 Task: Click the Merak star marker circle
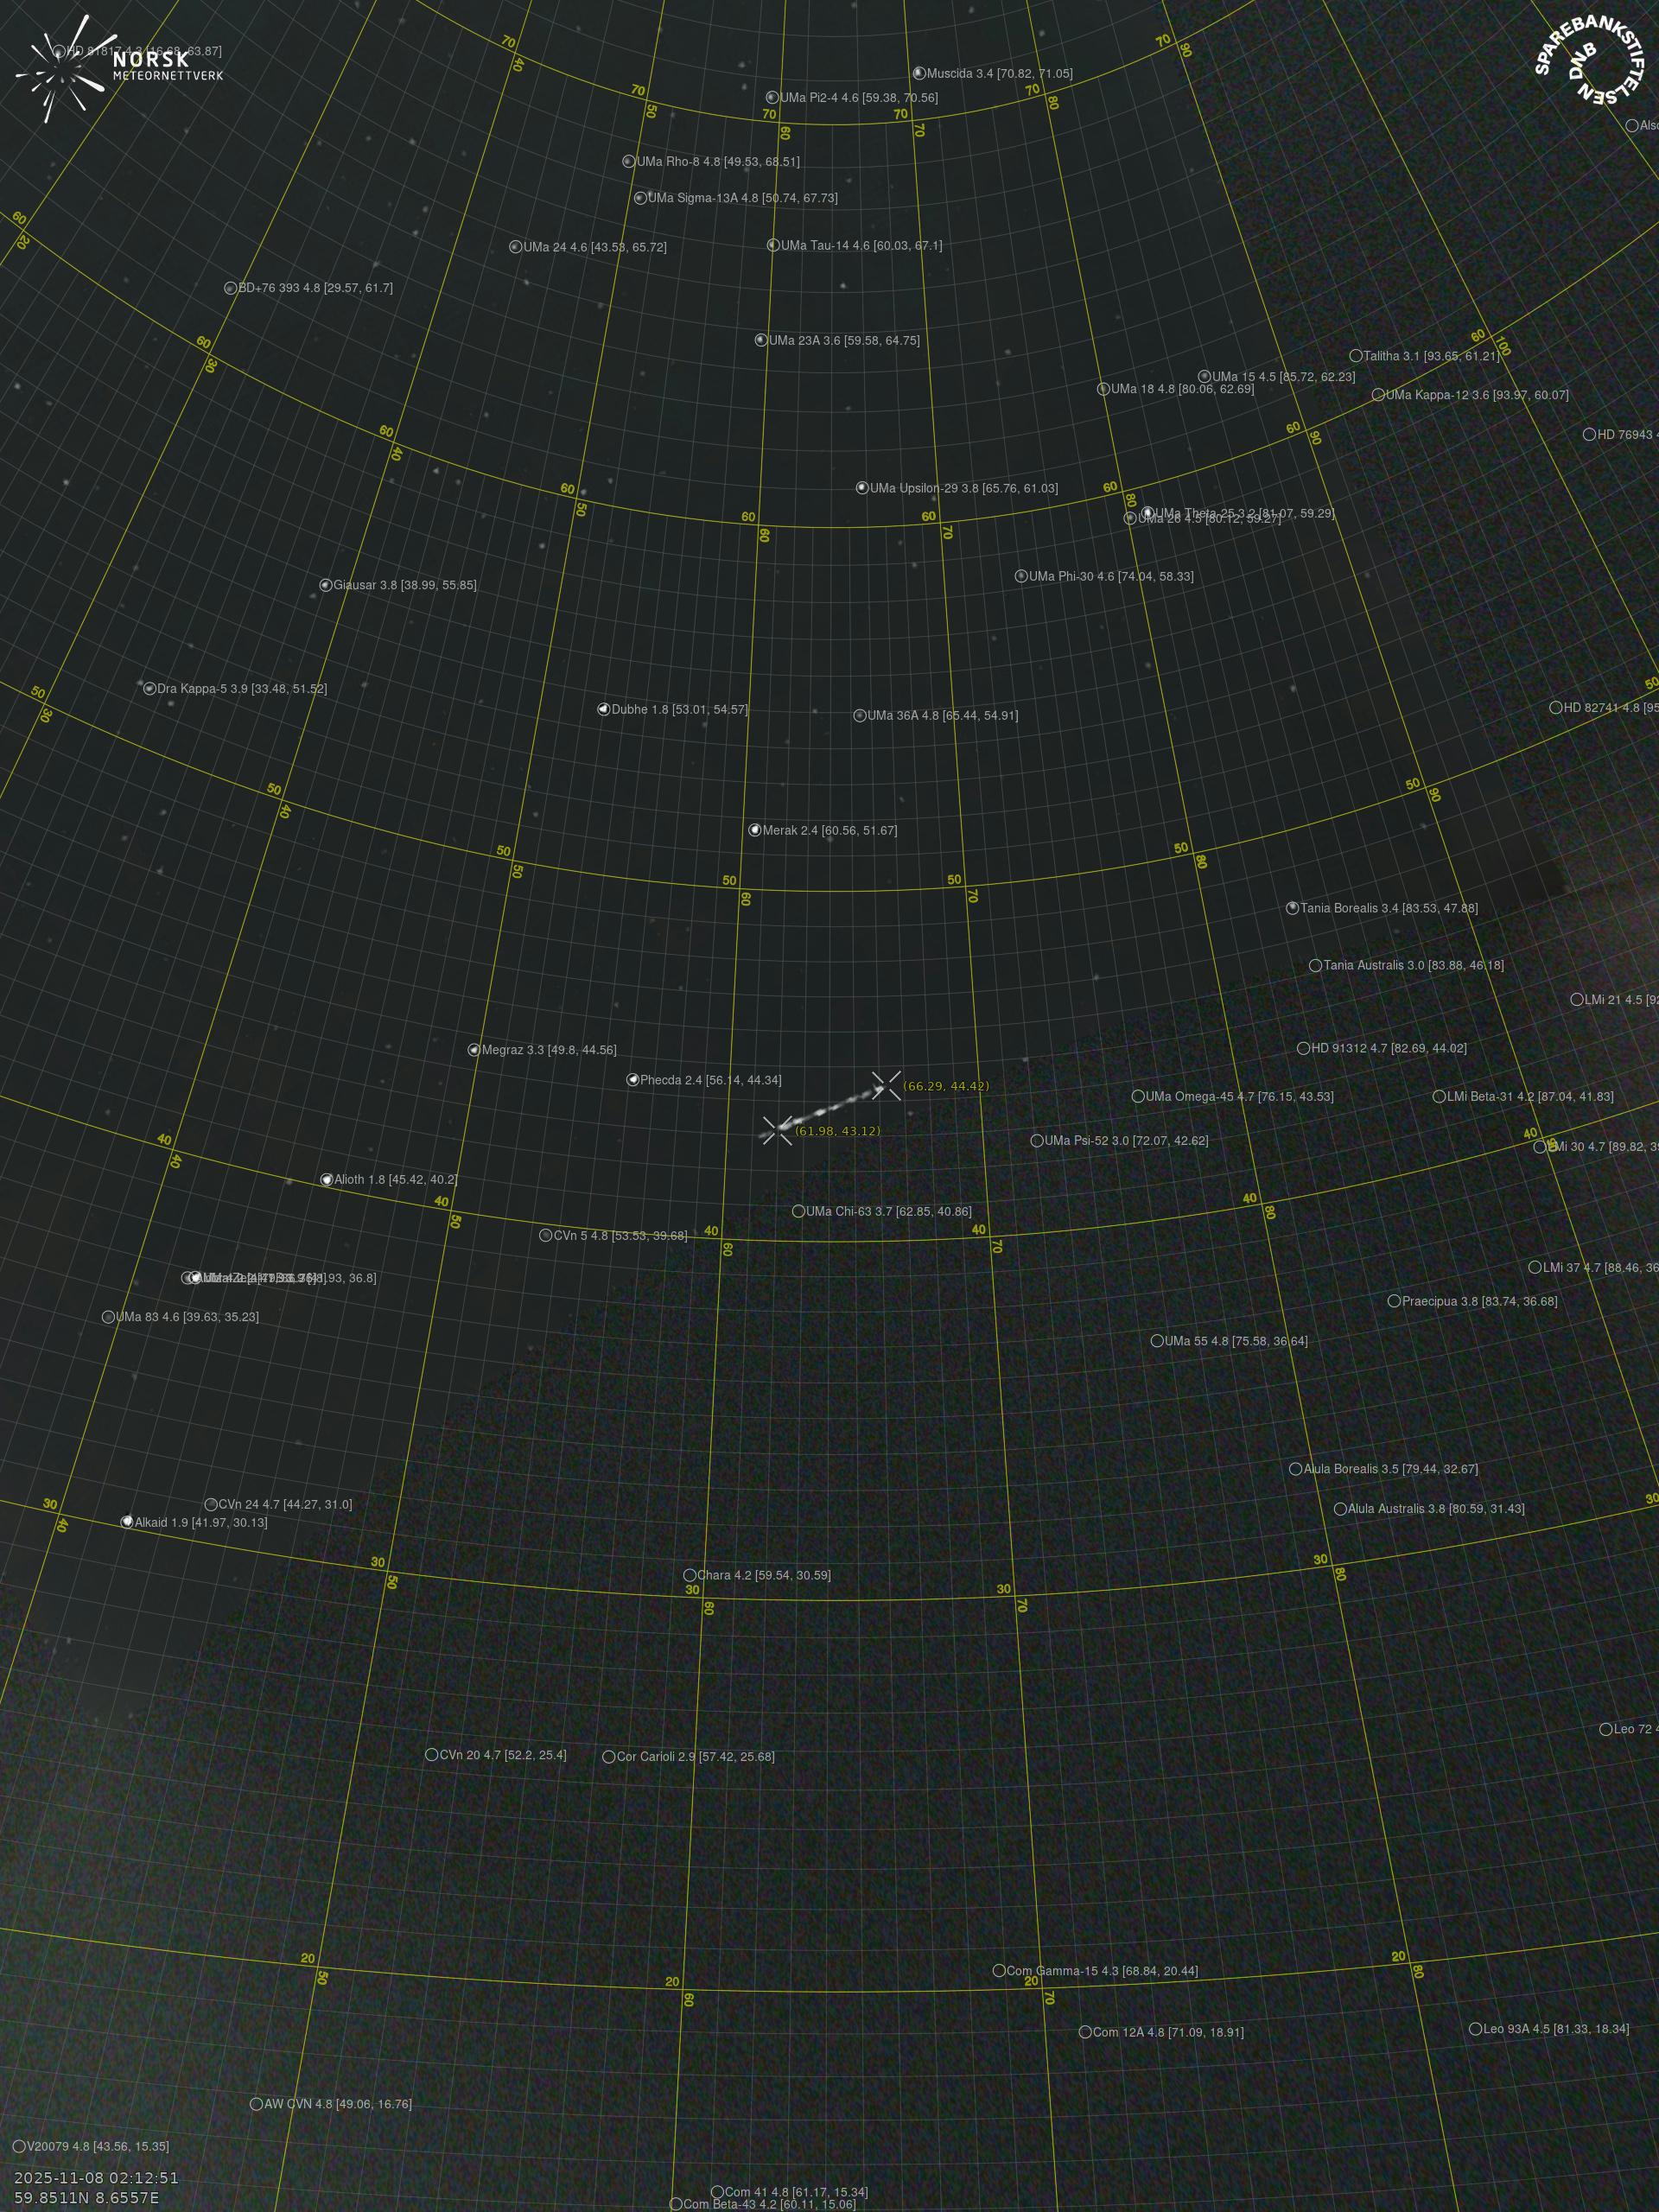click(x=755, y=830)
